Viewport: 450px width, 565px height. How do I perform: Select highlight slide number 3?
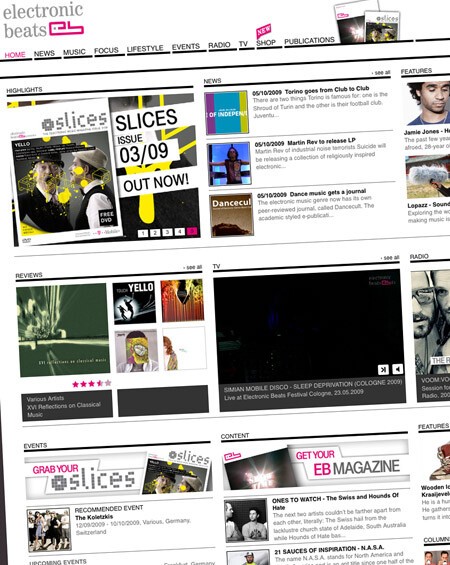point(167,232)
